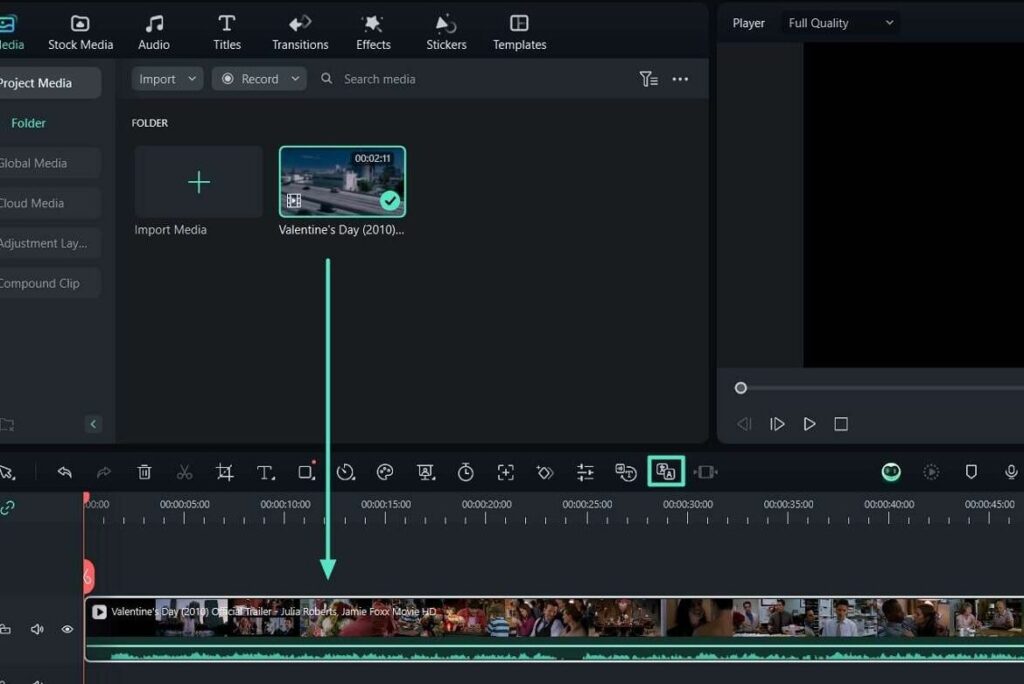This screenshot has height=684, width=1024.
Task: Open the Record dropdown arrow
Action: [x=295, y=78]
